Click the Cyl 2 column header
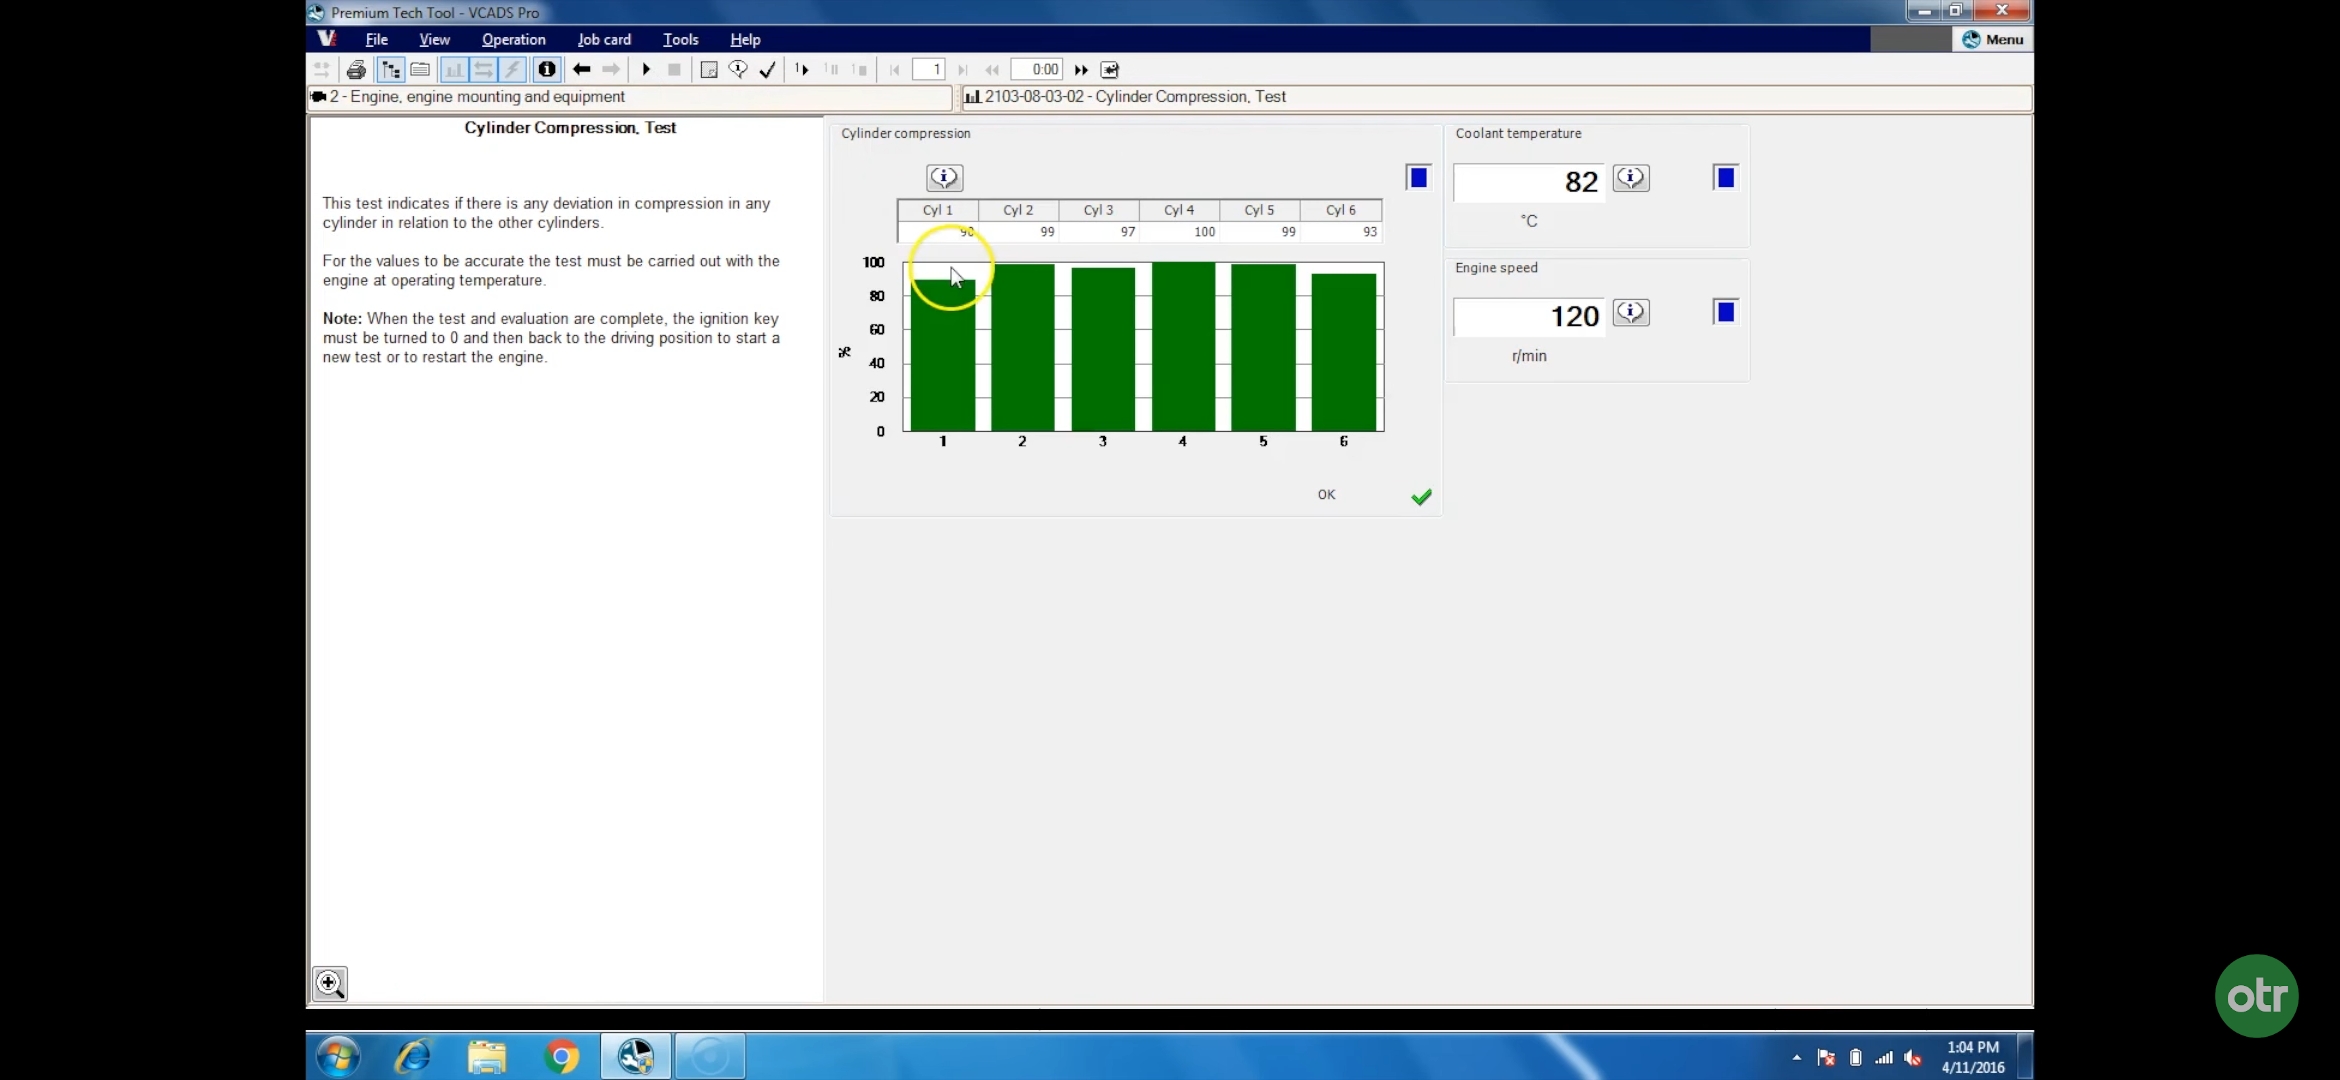The image size is (2340, 1080). point(1018,210)
